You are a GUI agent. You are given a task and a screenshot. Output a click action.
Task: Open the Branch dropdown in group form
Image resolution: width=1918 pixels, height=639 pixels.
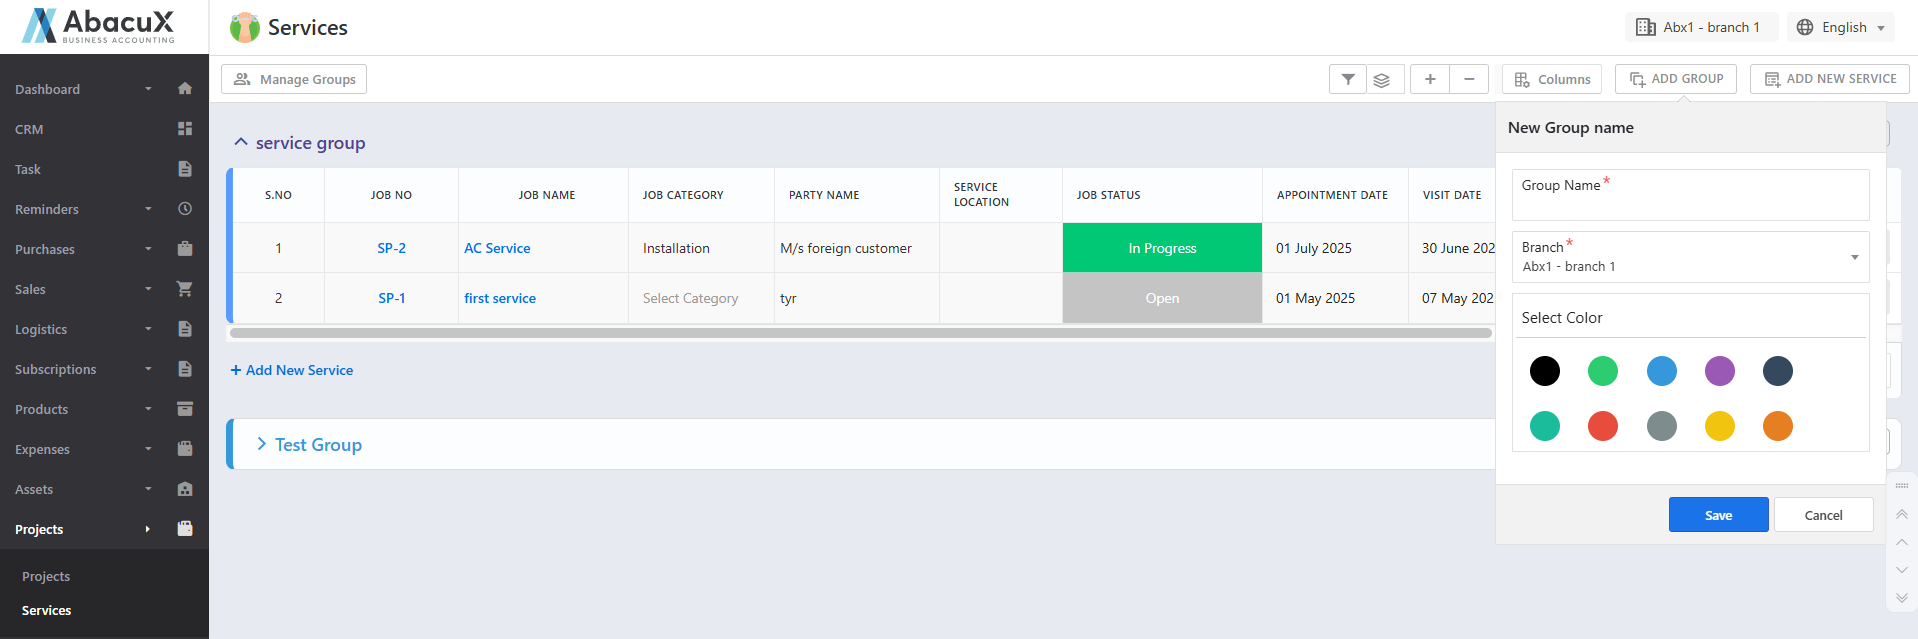tap(1690, 257)
